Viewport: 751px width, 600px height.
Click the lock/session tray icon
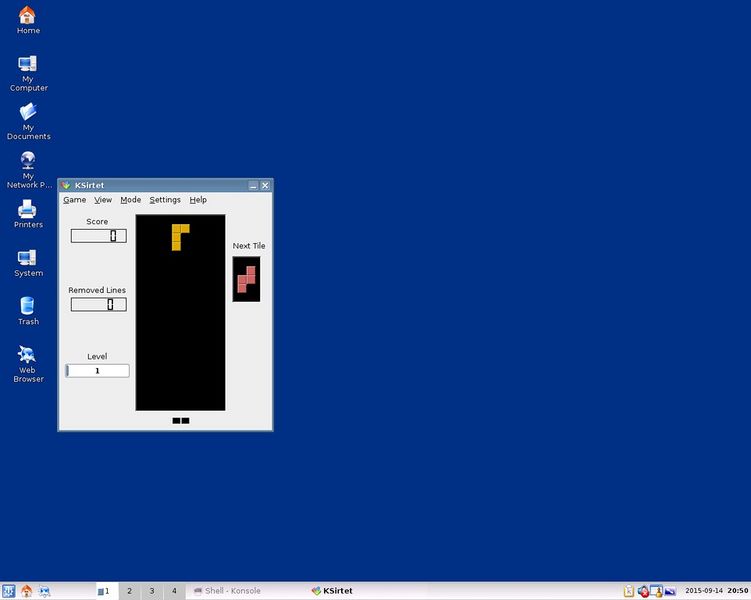[657, 592]
